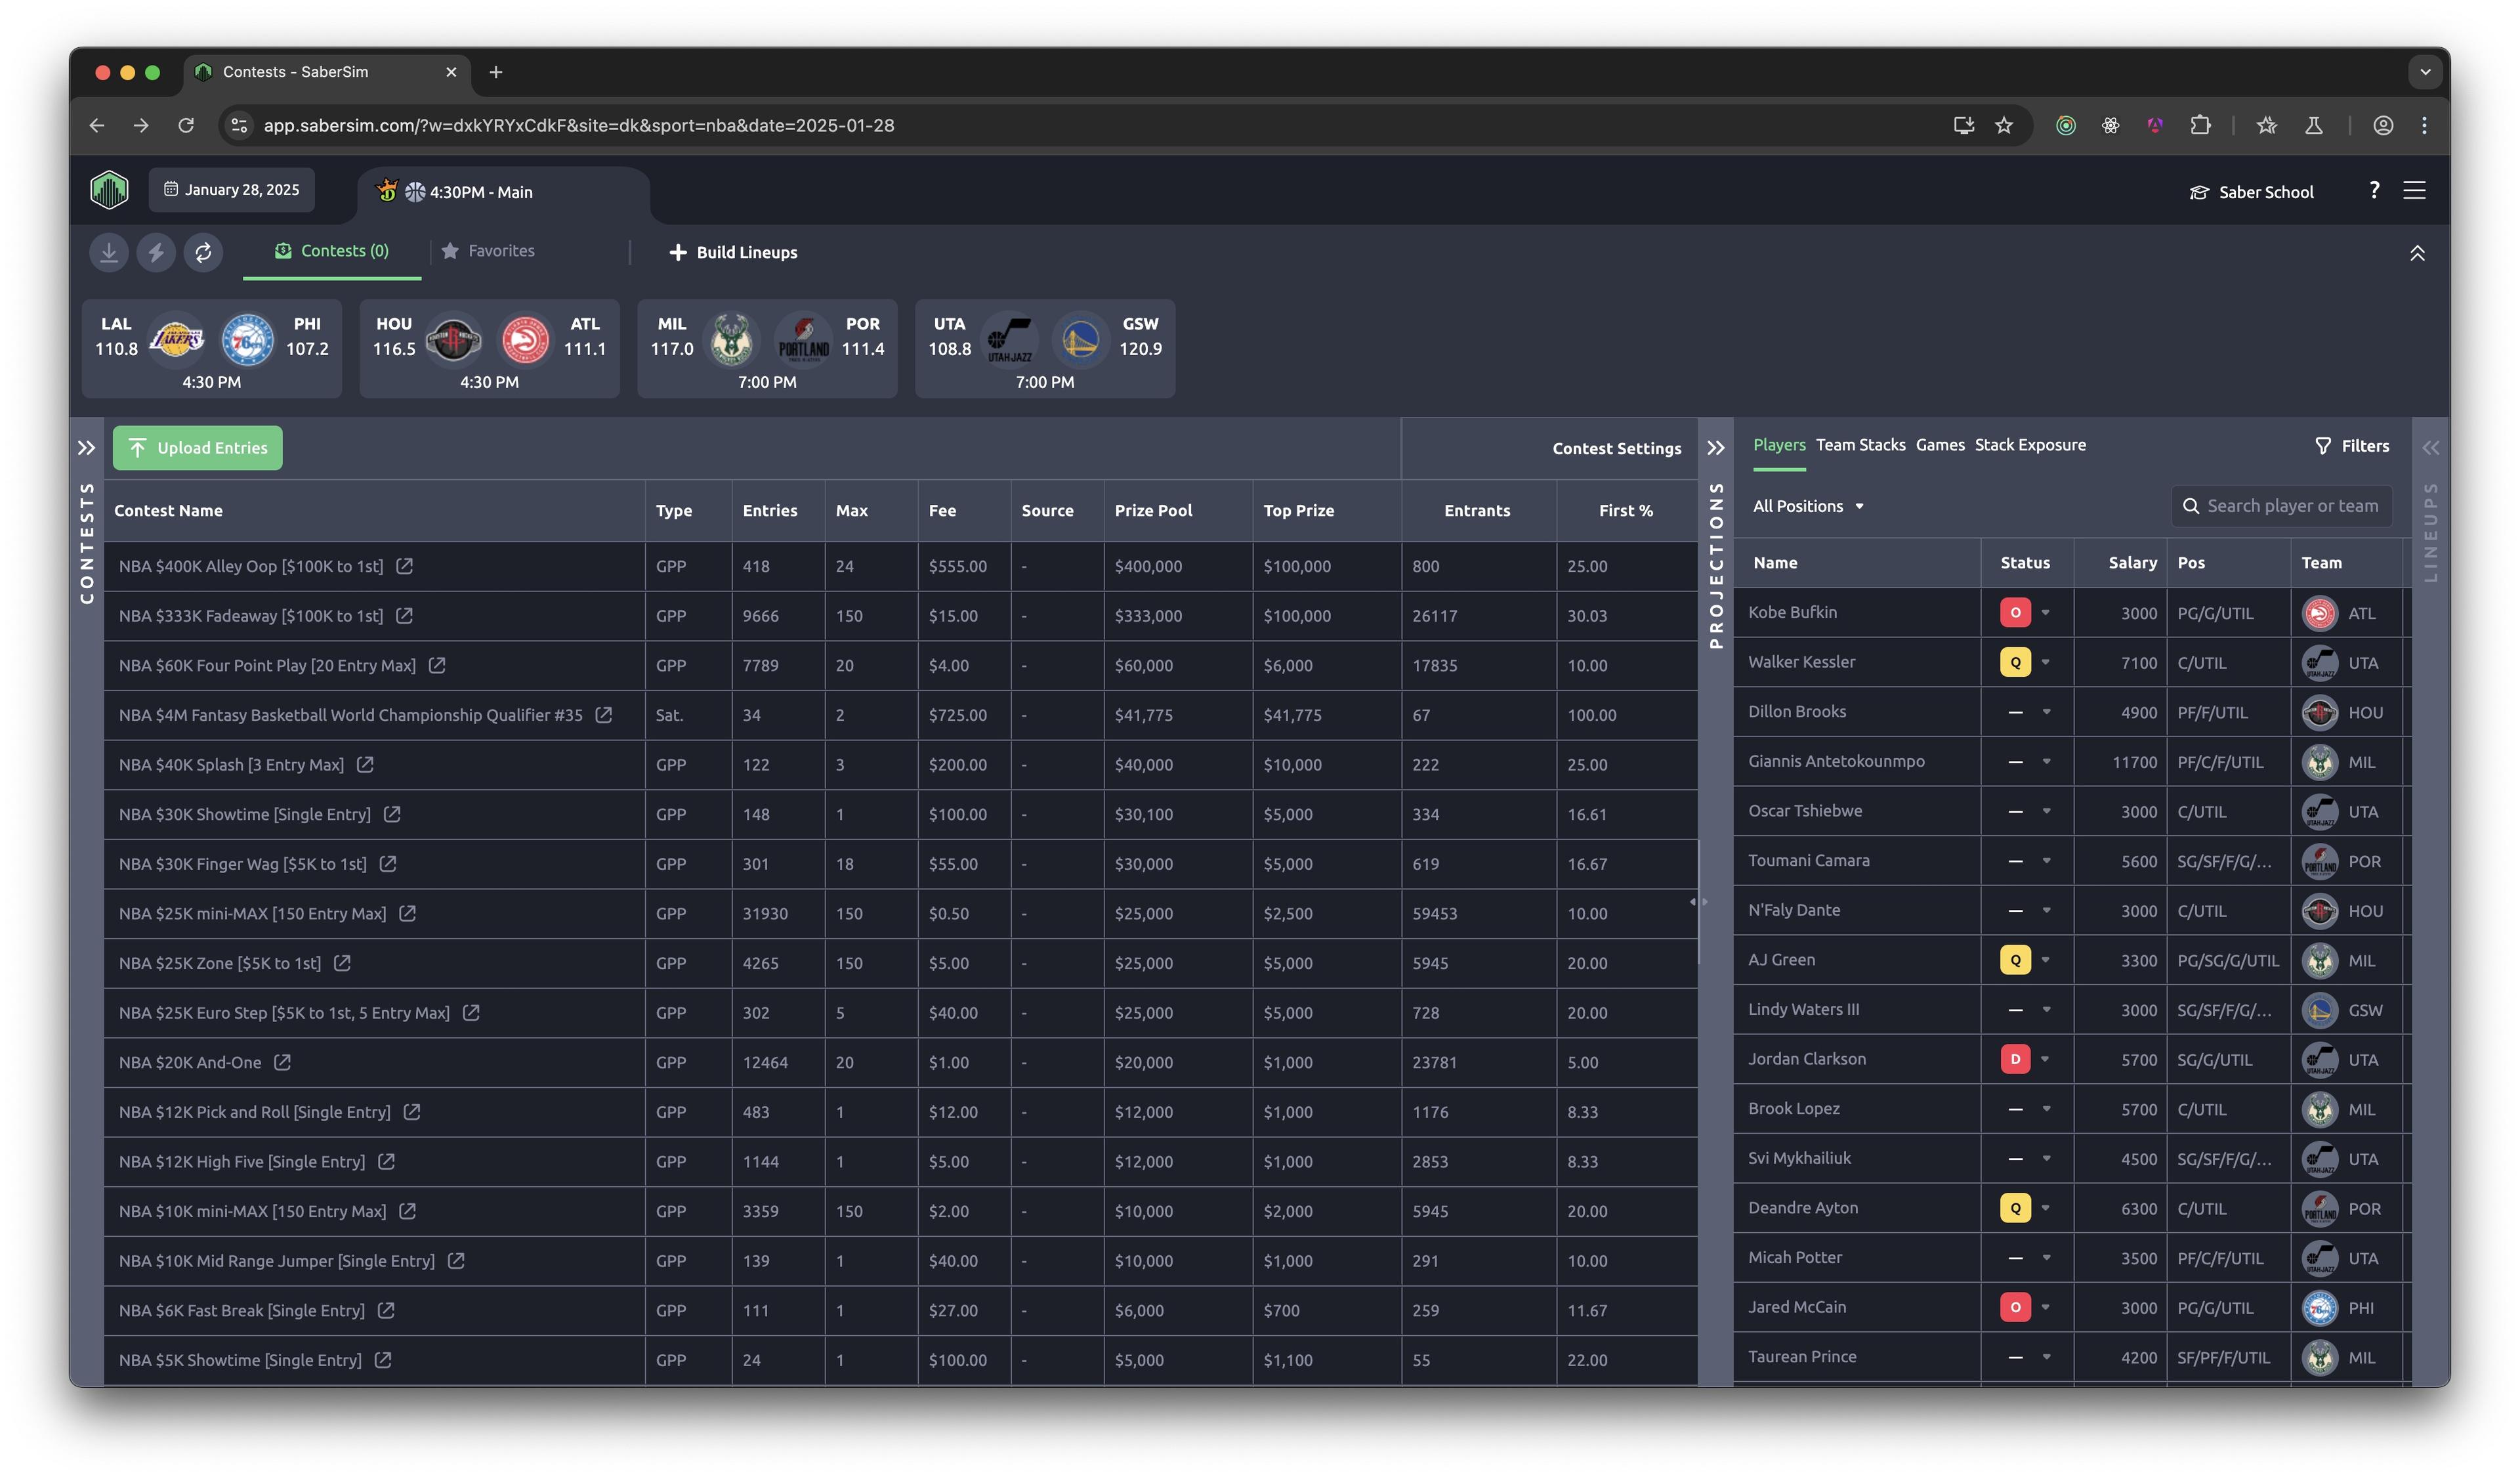Open Contest Settings
The height and width of the screenshot is (1479, 2520).
click(1616, 449)
